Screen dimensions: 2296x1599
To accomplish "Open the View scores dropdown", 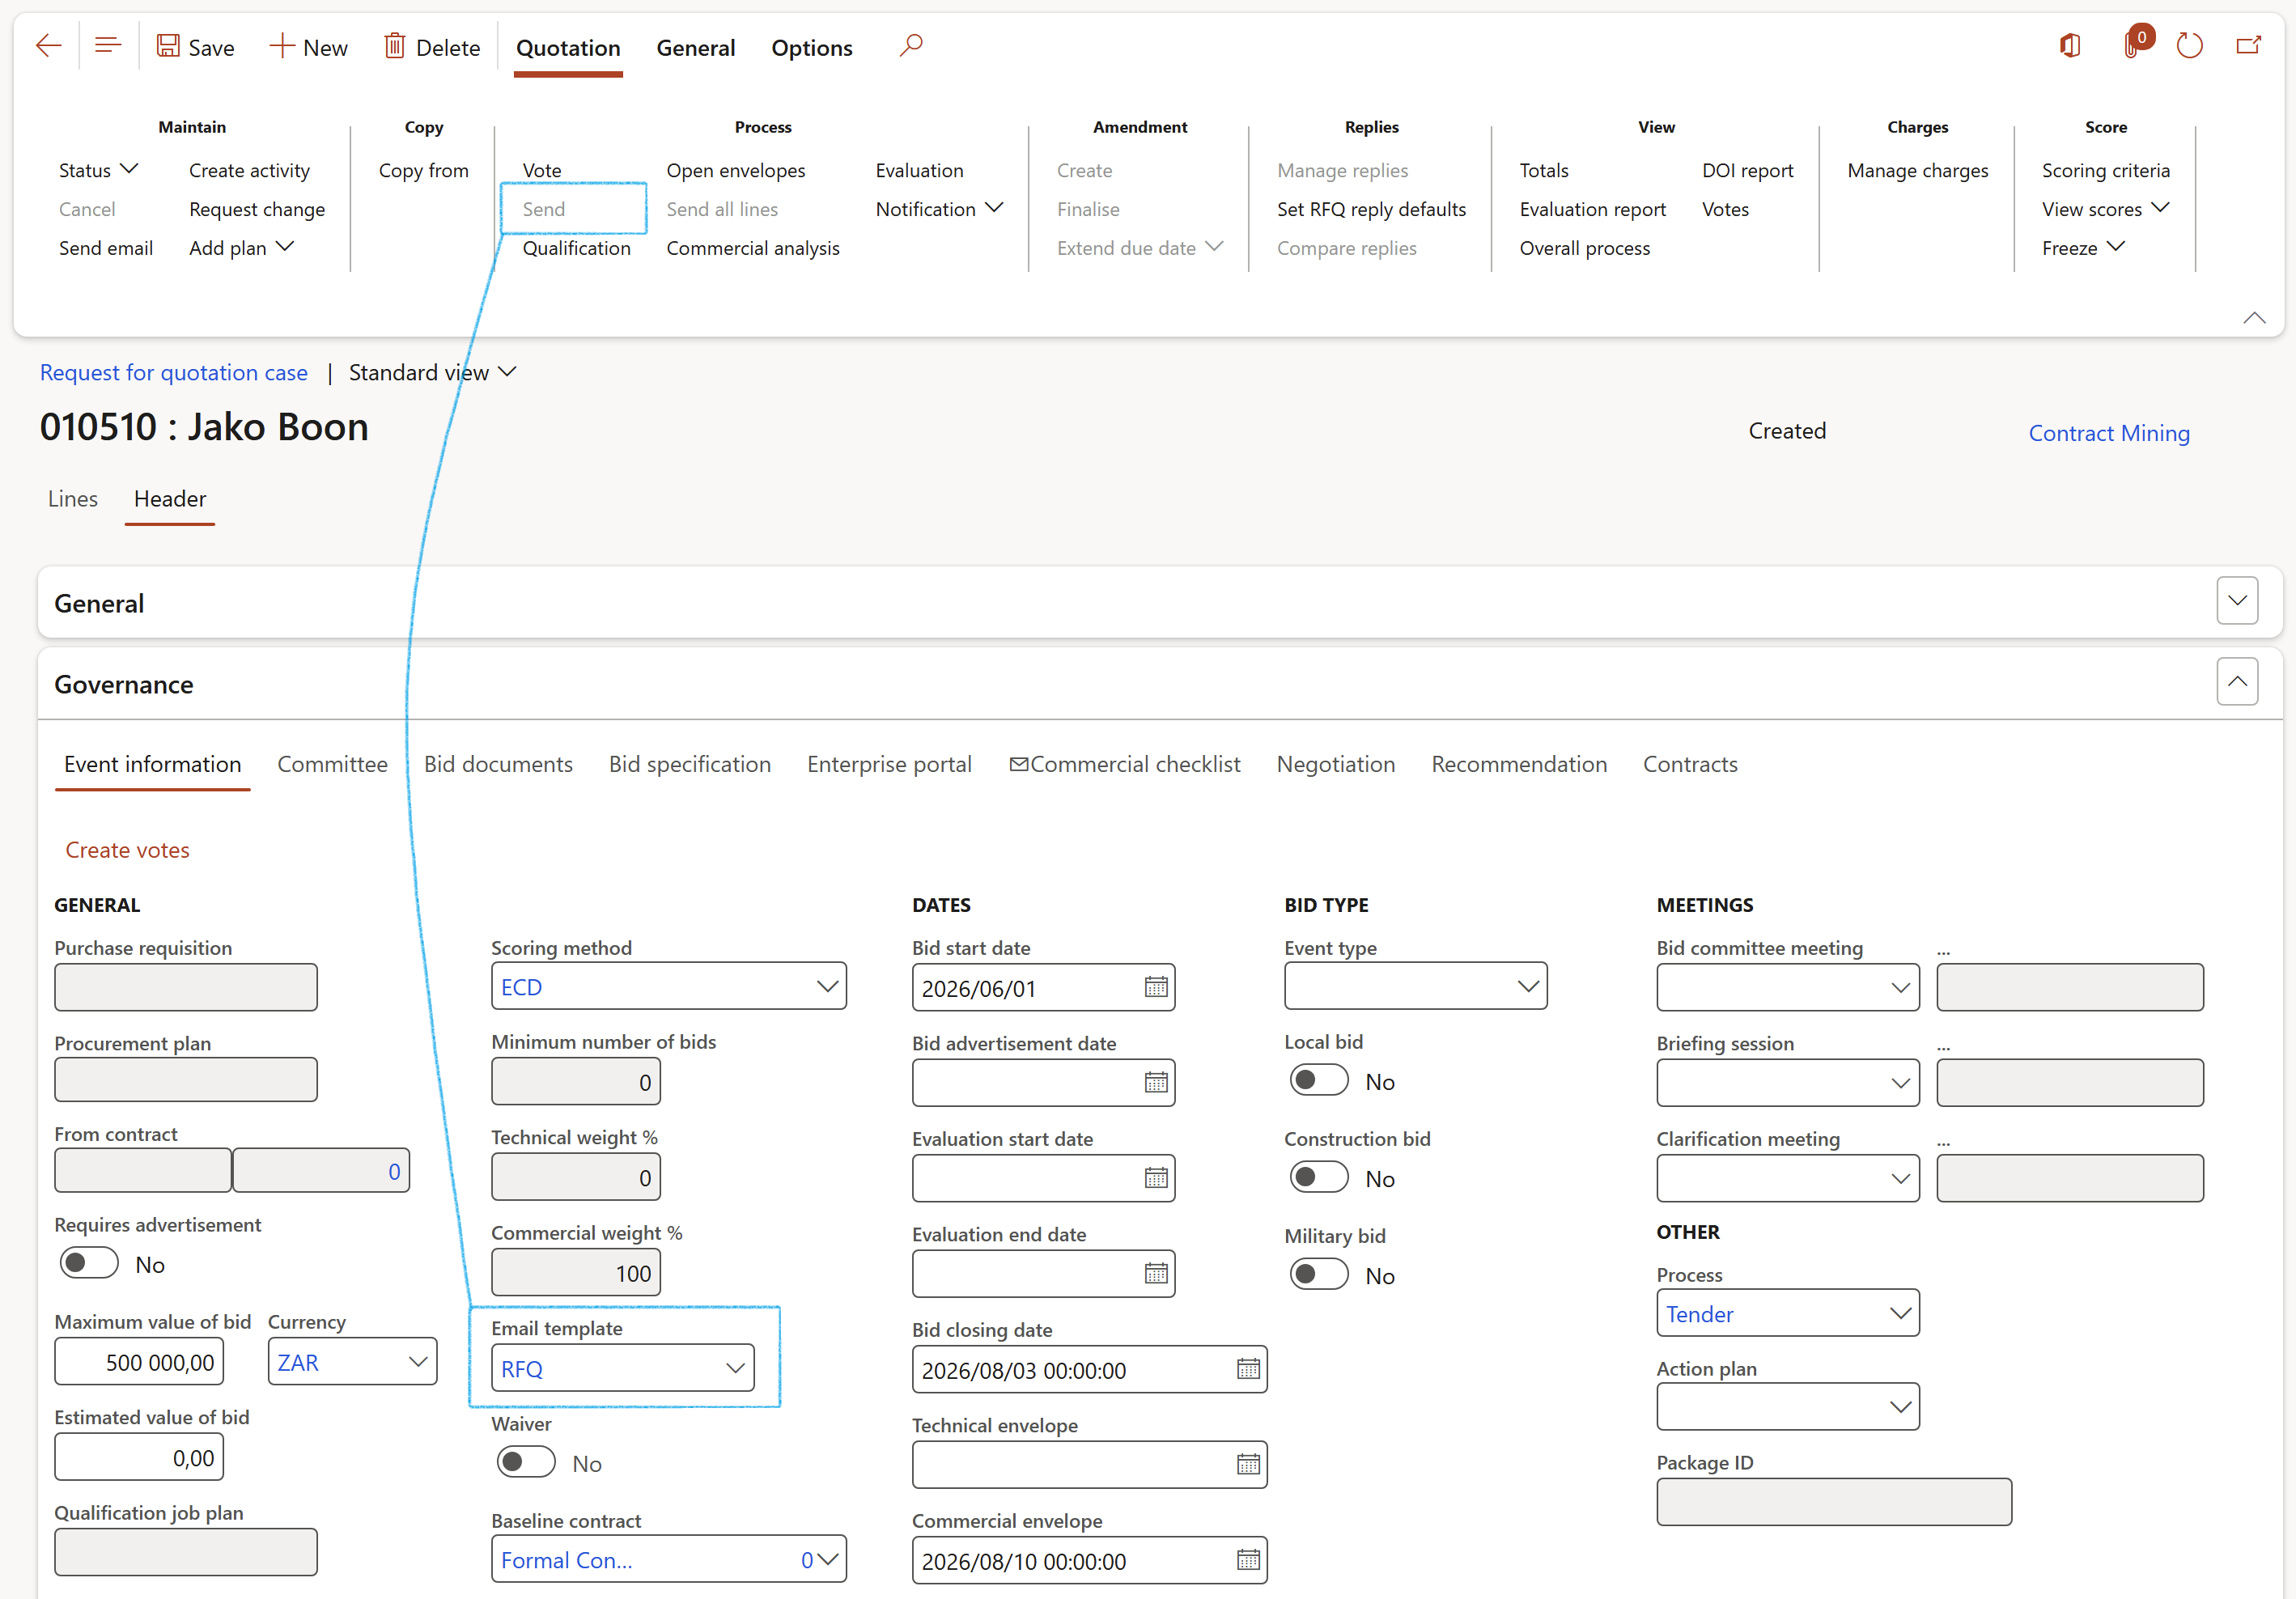I will coord(2105,209).
